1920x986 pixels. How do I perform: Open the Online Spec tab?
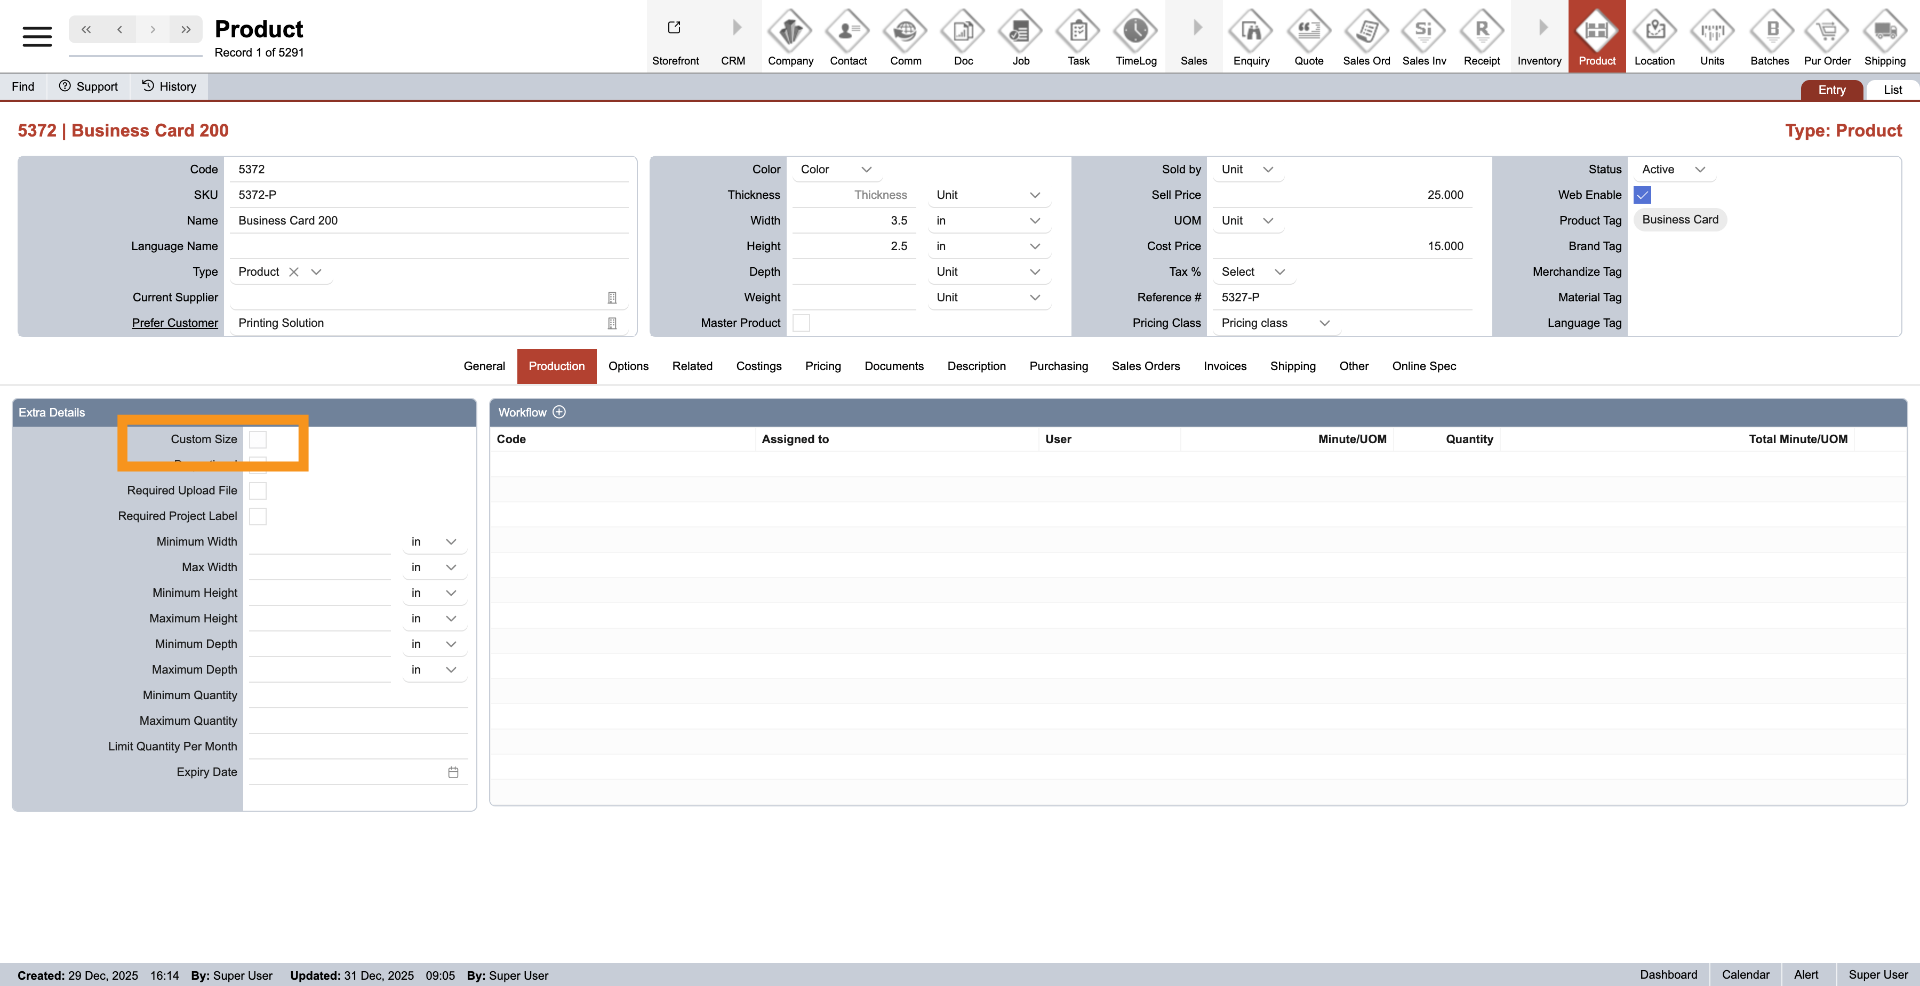click(x=1423, y=366)
